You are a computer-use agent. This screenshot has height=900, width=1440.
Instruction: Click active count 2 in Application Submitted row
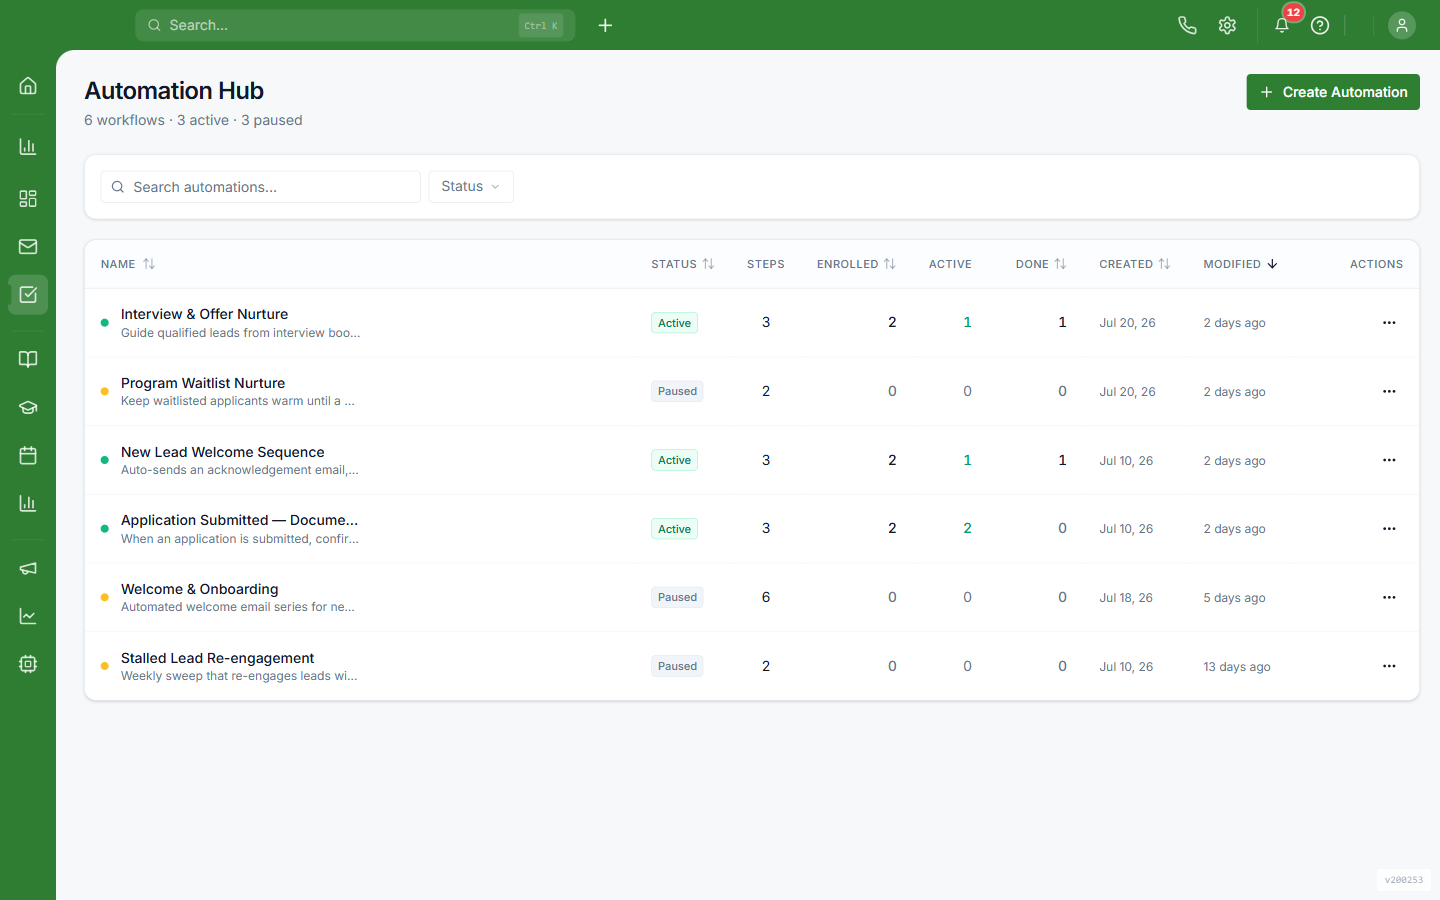[967, 528]
